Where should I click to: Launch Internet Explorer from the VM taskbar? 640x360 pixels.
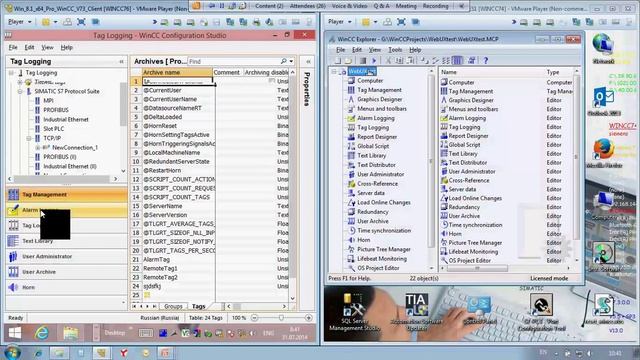[41, 333]
